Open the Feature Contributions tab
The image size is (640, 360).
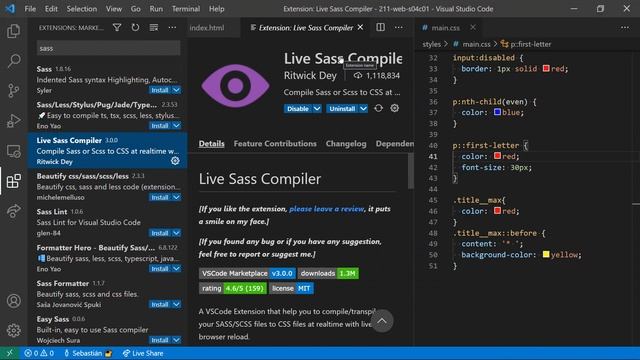coord(275,144)
